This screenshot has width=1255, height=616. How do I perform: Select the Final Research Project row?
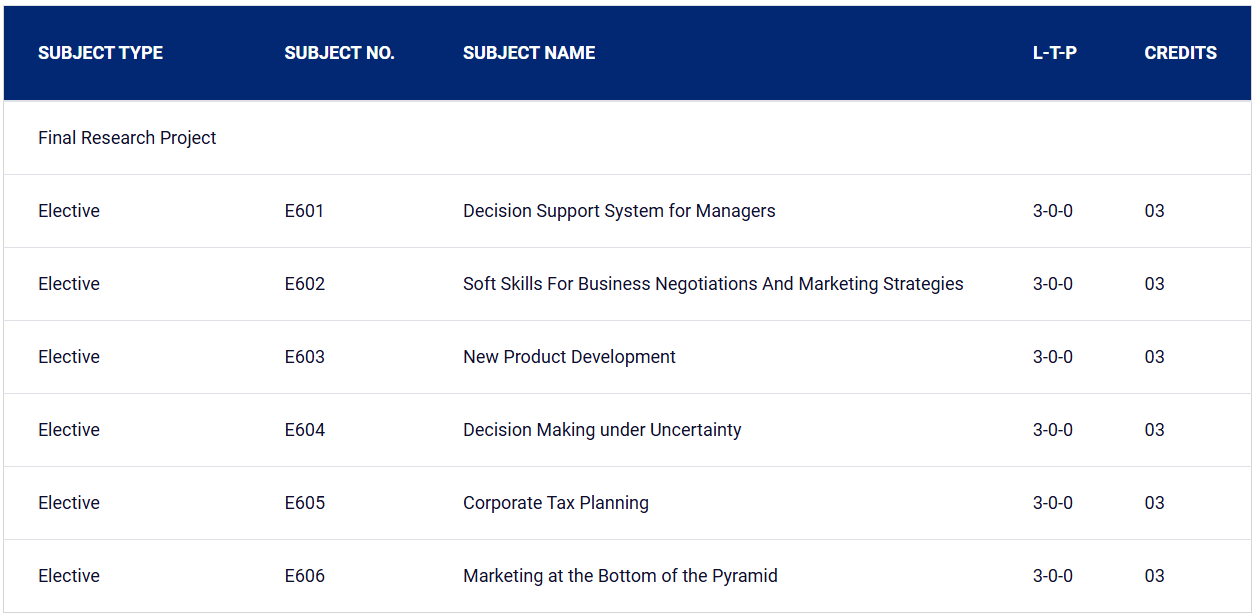(627, 138)
